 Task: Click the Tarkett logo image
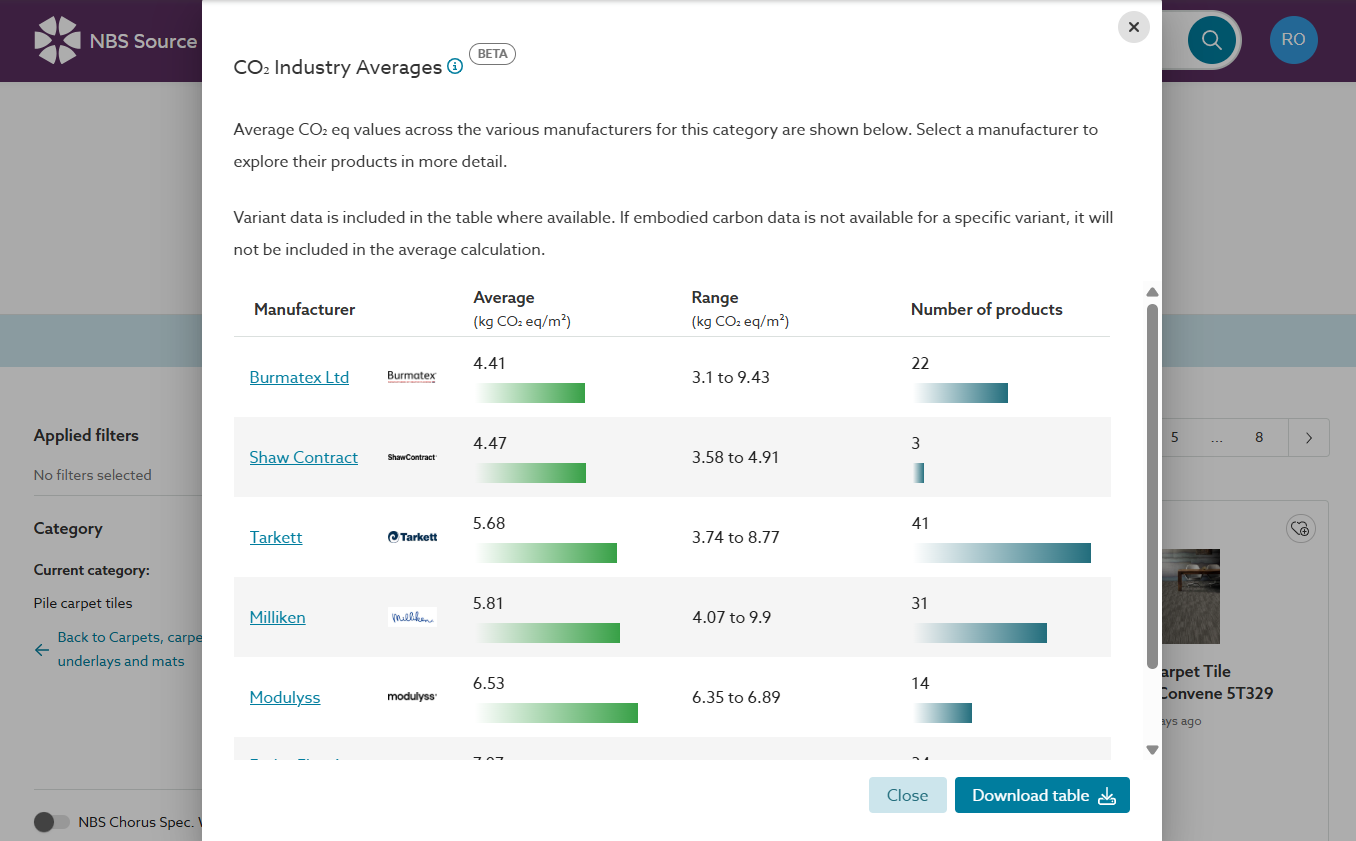pyautogui.click(x=412, y=537)
